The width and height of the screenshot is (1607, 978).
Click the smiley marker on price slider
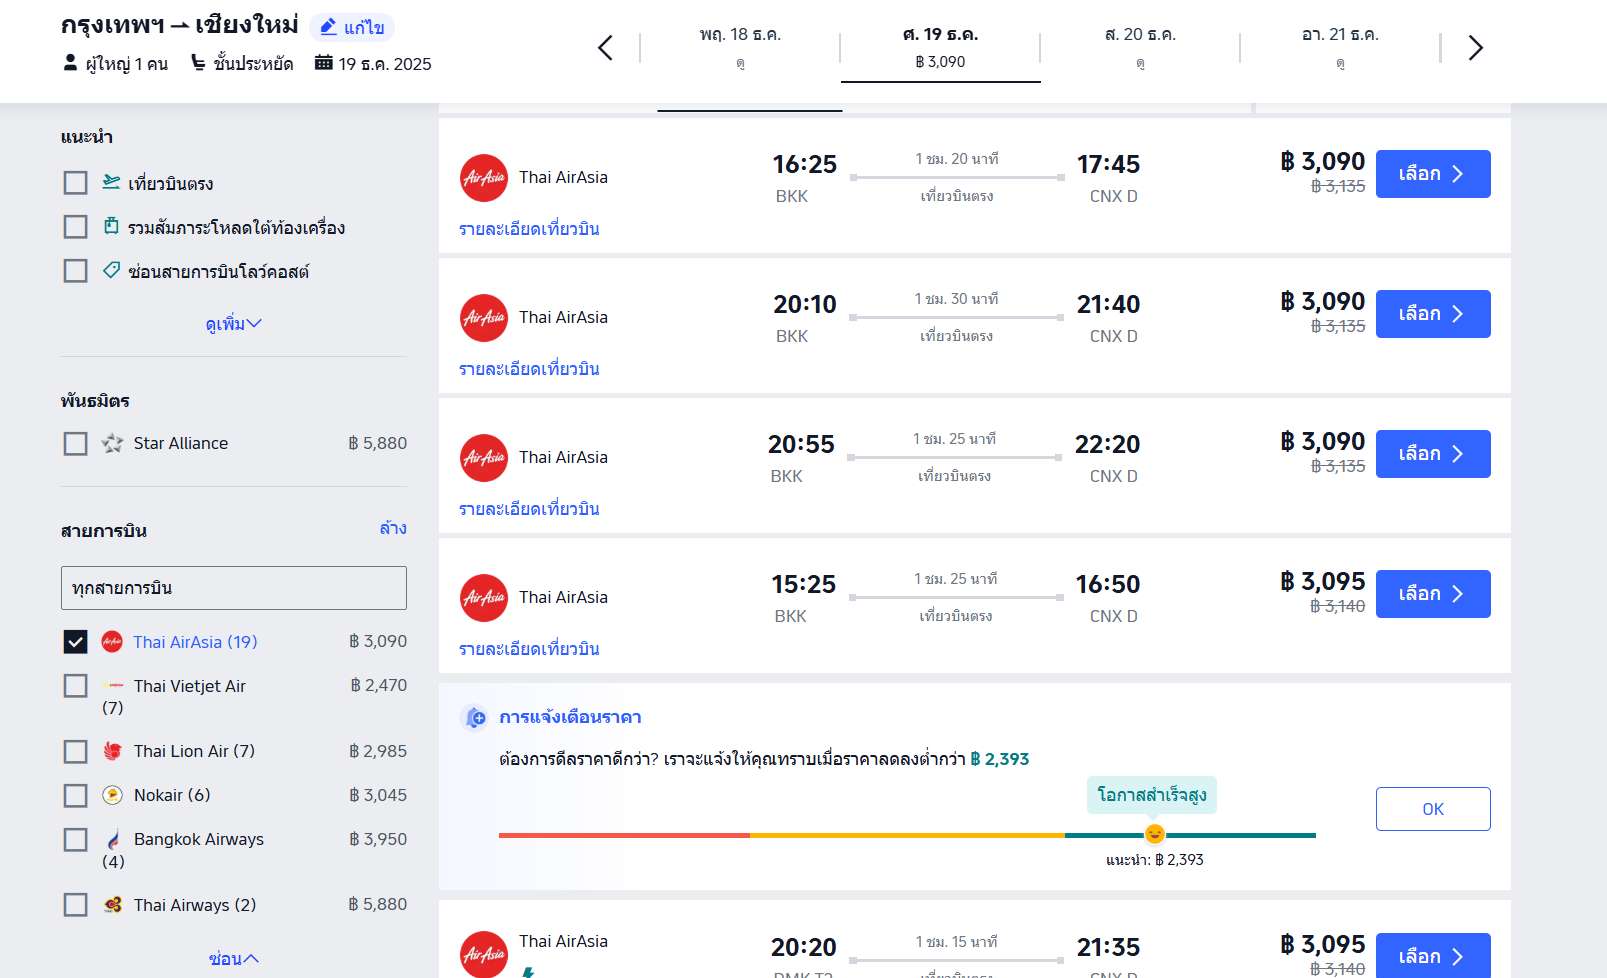pyautogui.click(x=1154, y=834)
